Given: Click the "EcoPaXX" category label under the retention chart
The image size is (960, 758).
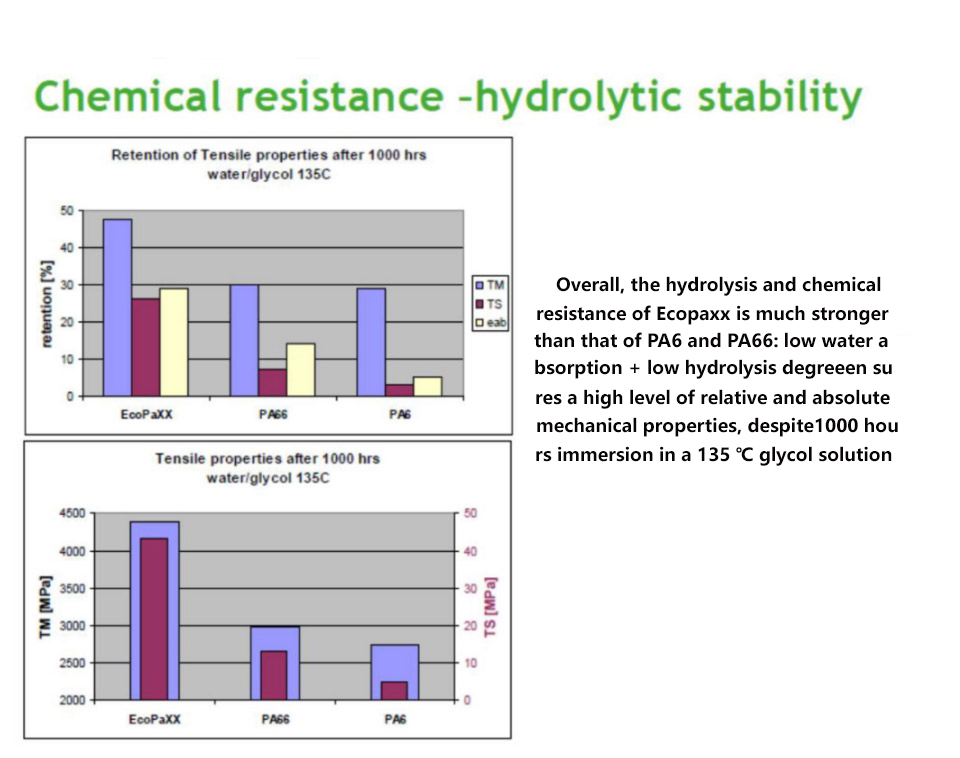Looking at the screenshot, I should click(x=146, y=415).
